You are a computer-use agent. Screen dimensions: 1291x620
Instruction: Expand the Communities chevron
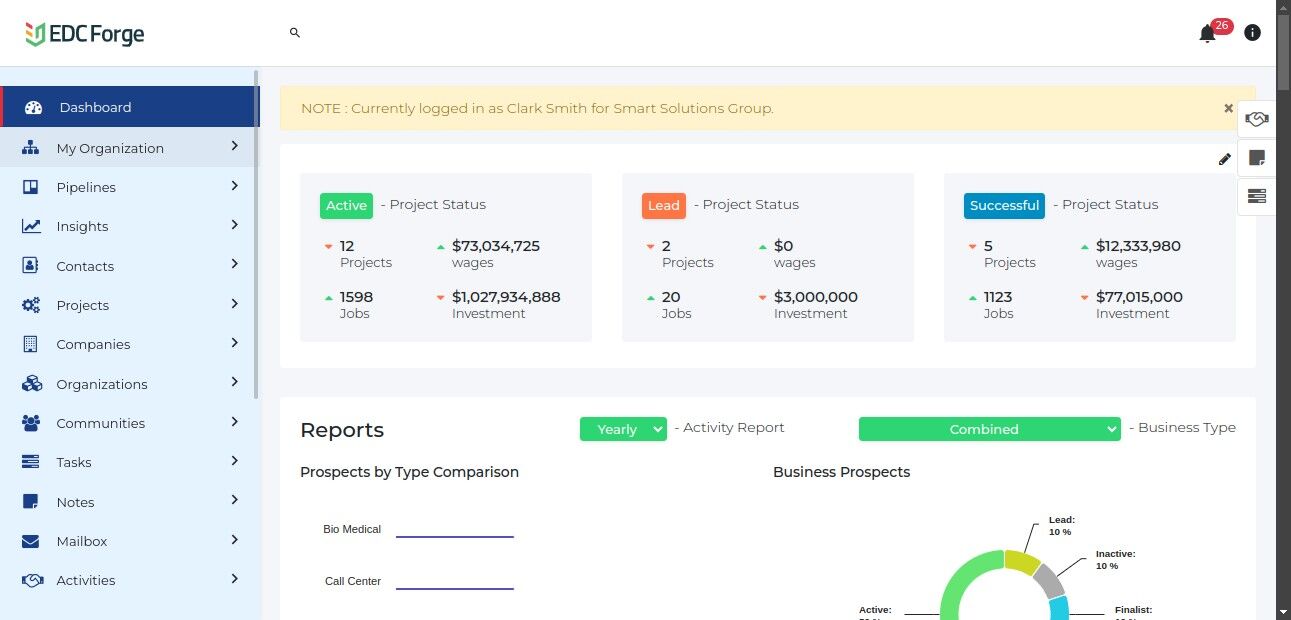tap(235, 422)
